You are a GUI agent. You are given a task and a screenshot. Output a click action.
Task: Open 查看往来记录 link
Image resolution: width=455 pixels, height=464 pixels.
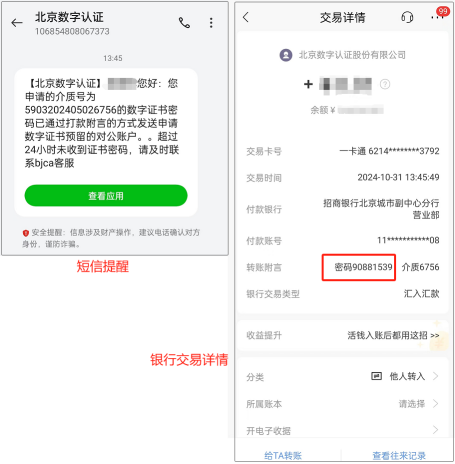399,455
